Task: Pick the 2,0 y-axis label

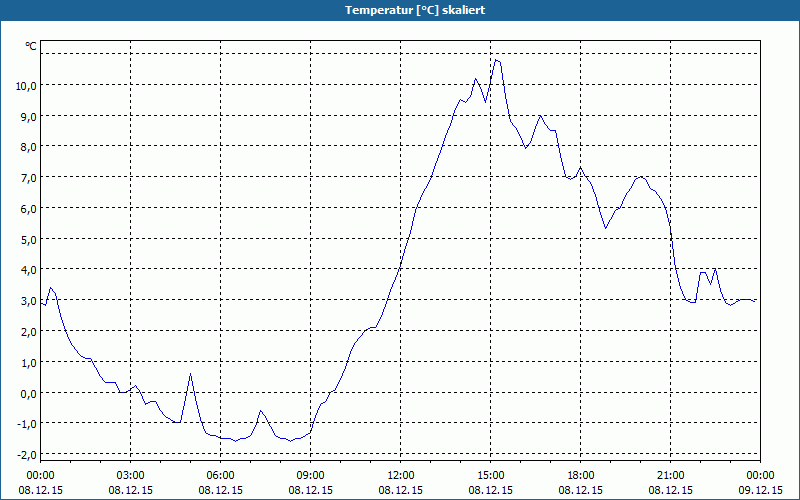Action: click(x=29, y=332)
